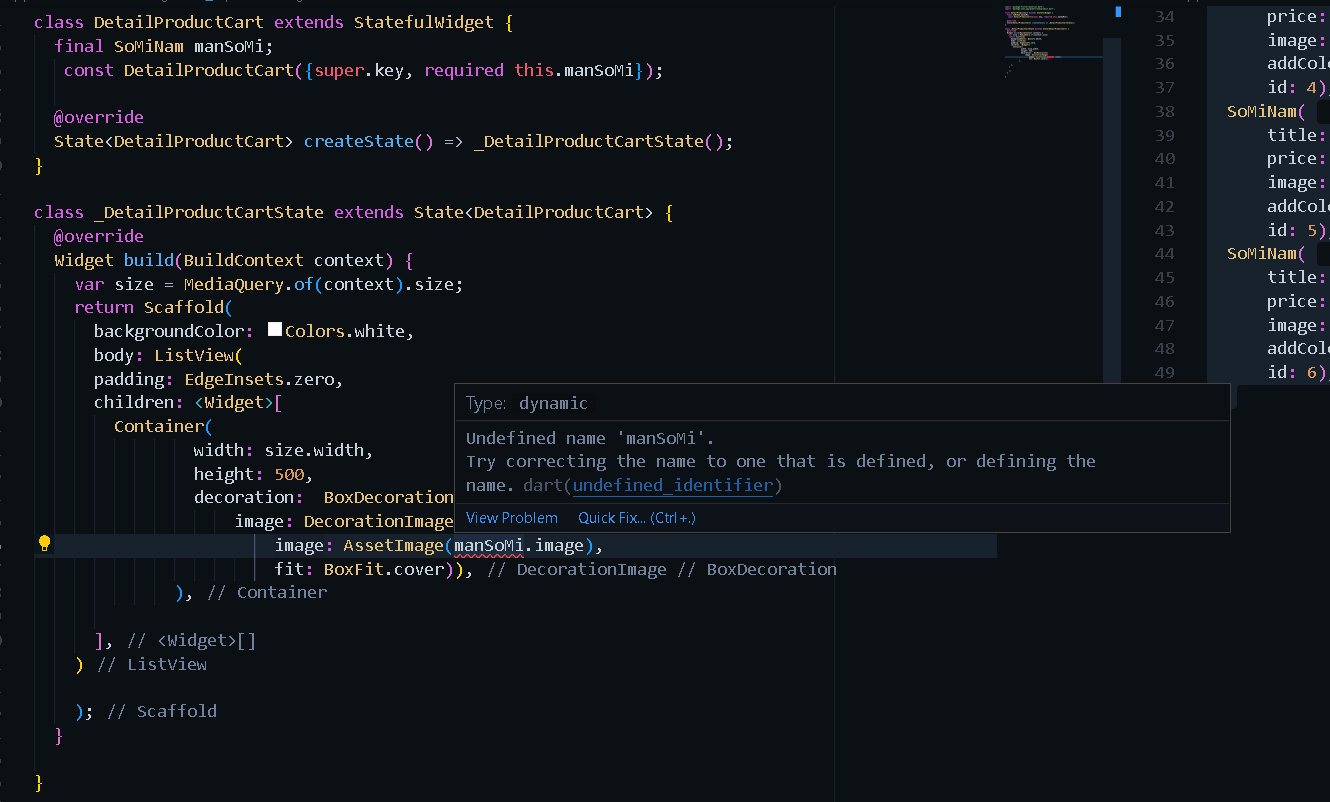
Task: Click 'id: 6)' in the right editor
Action: click(x=1298, y=372)
